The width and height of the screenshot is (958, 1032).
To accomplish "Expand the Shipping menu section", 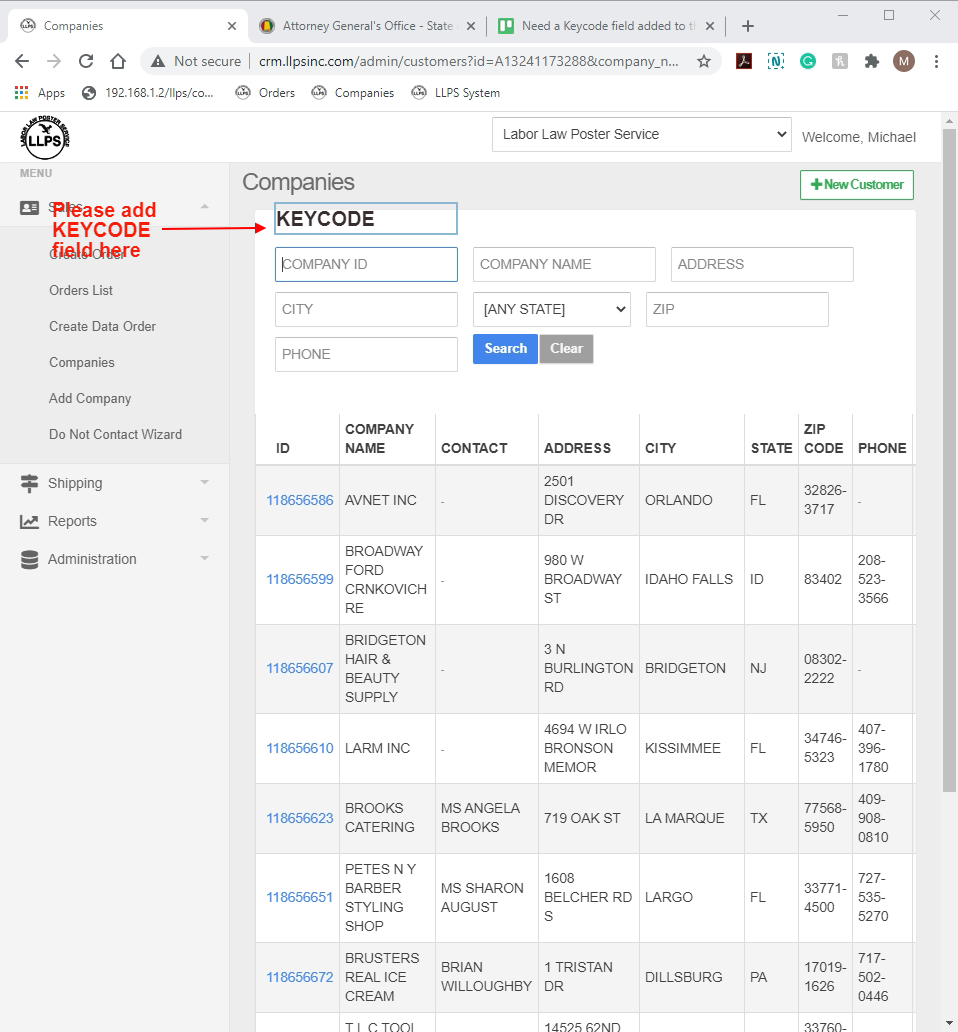I will [115, 483].
